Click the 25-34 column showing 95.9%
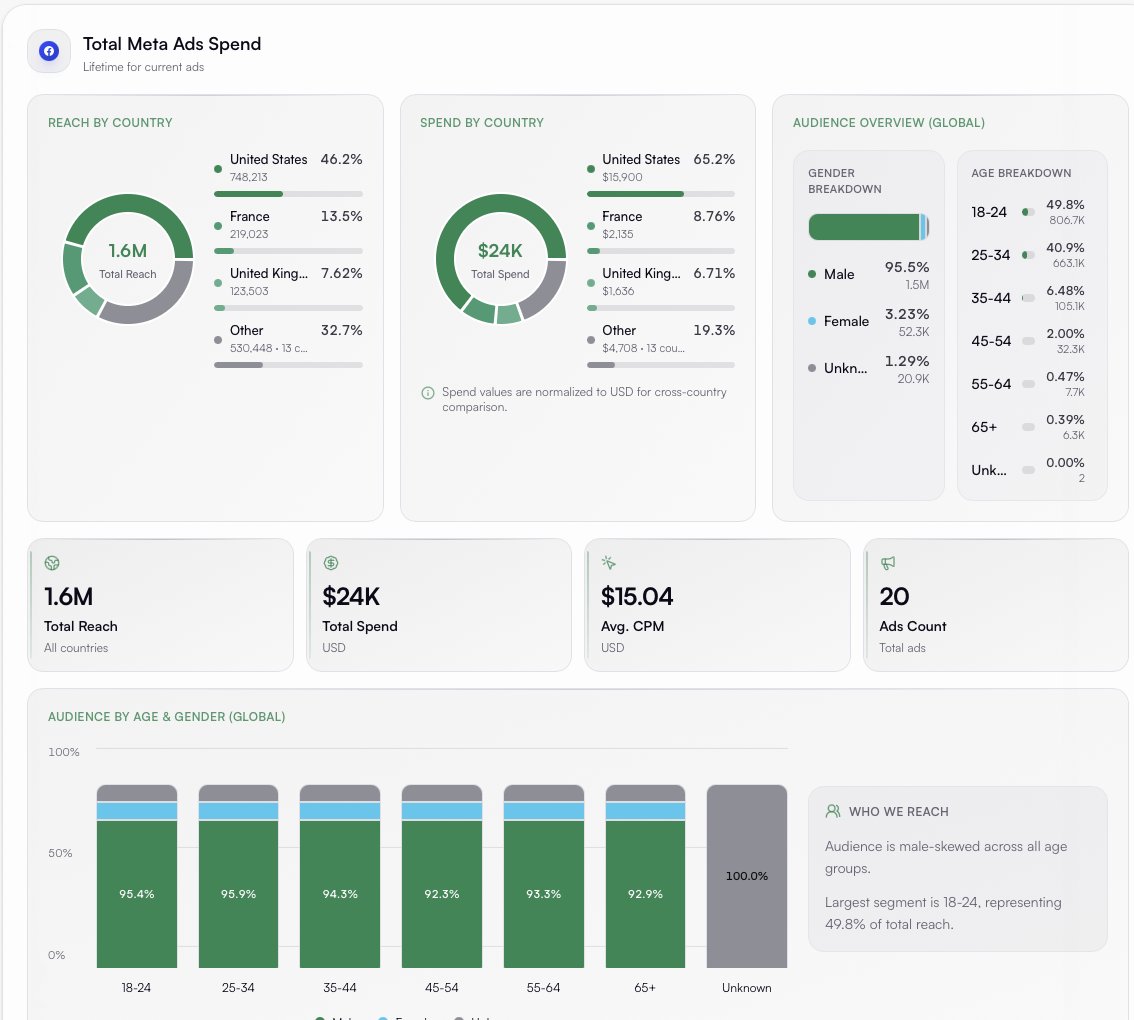 (x=238, y=876)
